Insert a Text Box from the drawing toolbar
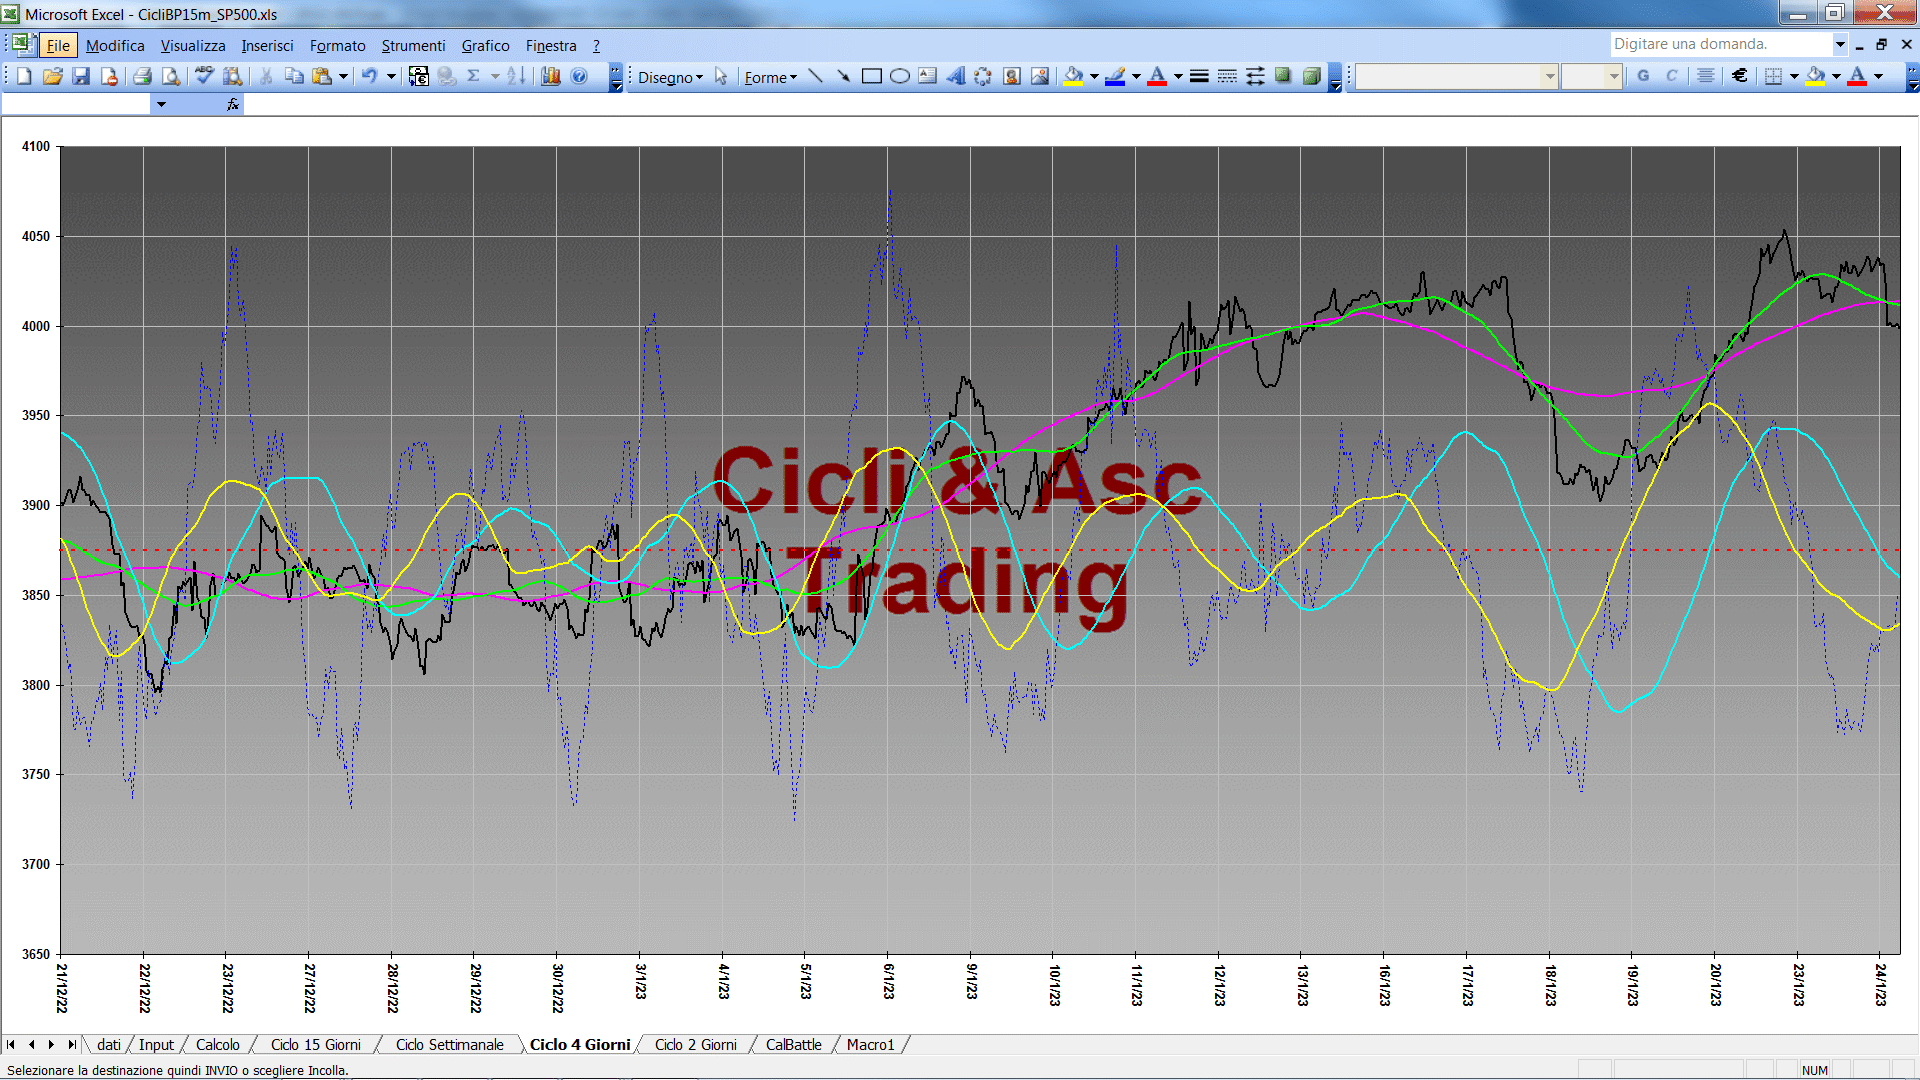This screenshot has height=1080, width=1920. [928, 76]
